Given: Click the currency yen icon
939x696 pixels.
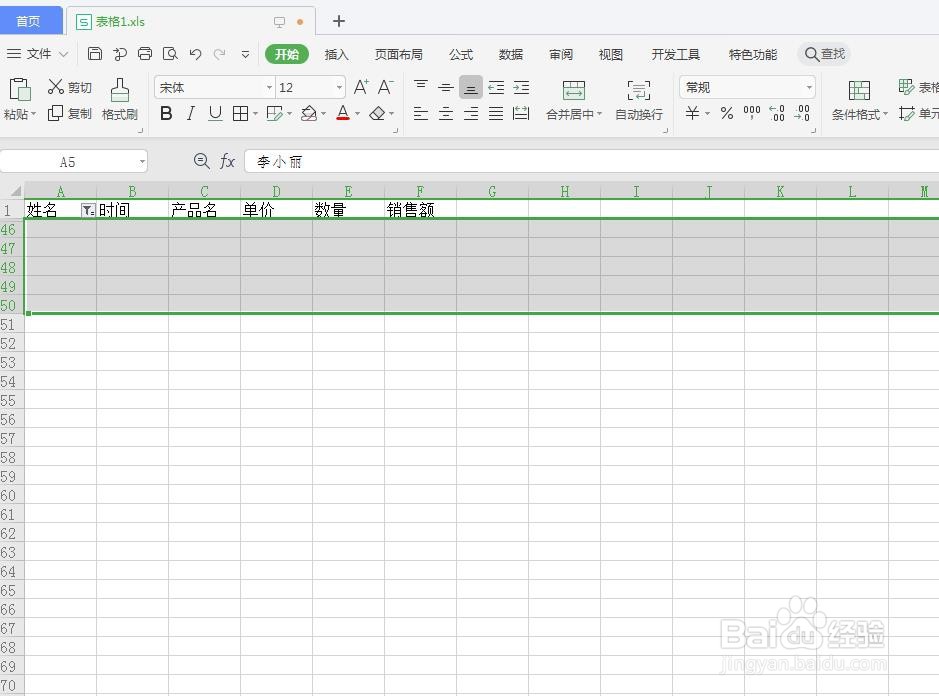Looking at the screenshot, I should (x=692, y=113).
